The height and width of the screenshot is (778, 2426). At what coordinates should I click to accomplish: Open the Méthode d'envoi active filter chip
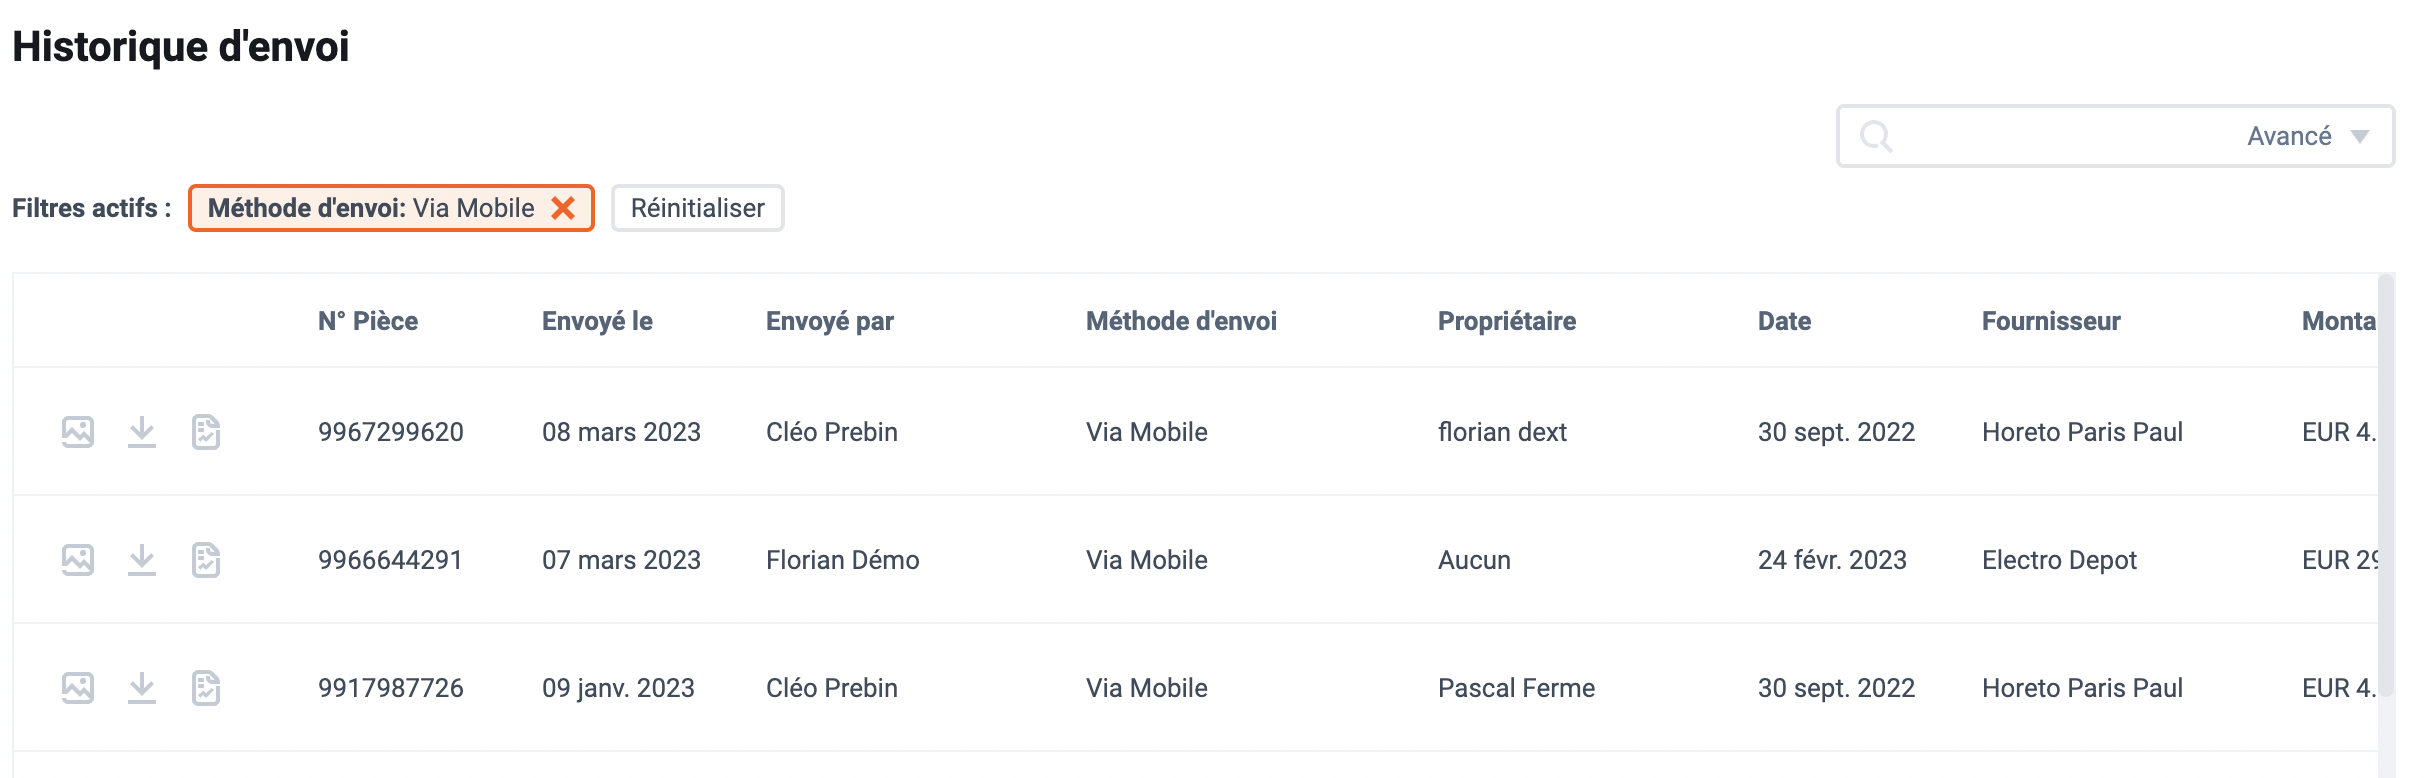click(x=371, y=208)
